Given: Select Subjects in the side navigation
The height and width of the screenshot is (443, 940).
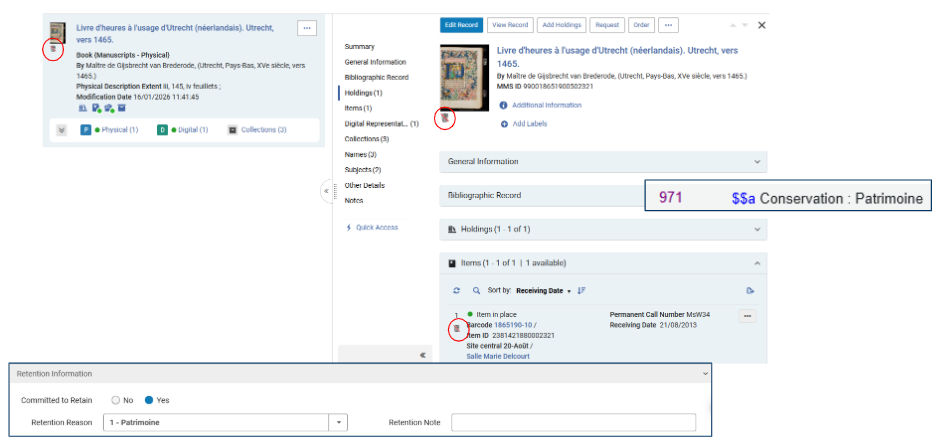Looking at the screenshot, I should pos(362,170).
